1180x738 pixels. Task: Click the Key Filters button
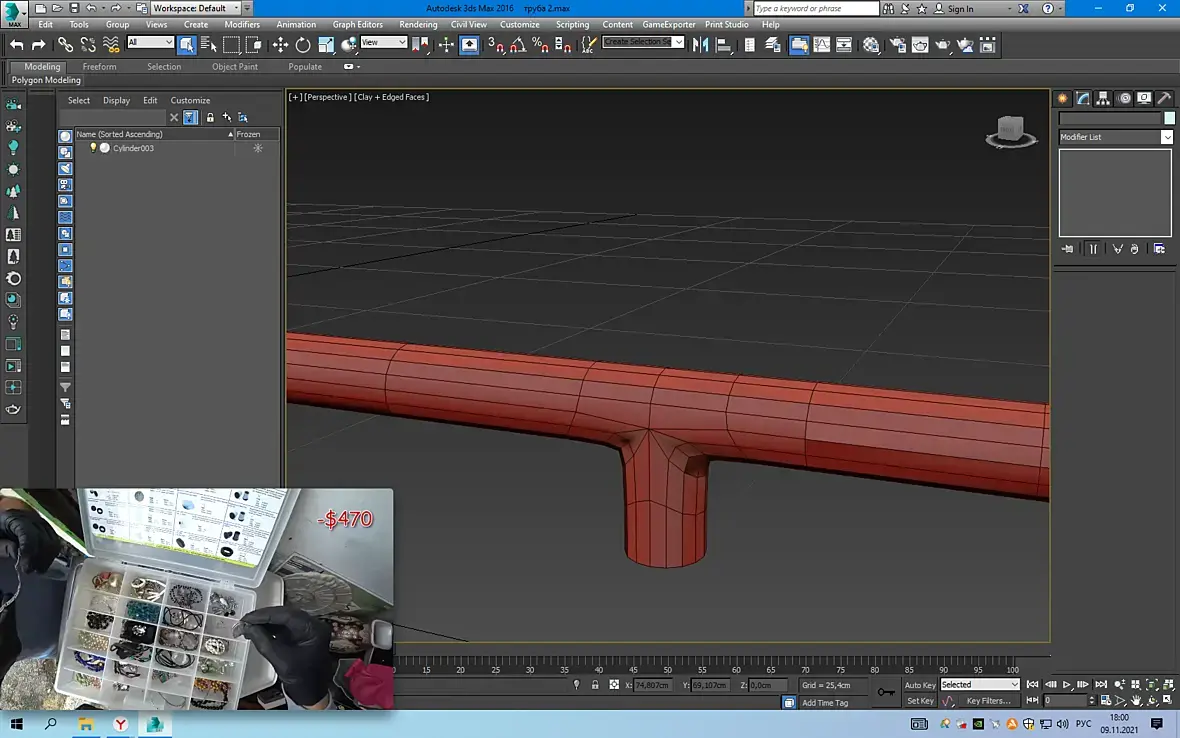coord(988,701)
